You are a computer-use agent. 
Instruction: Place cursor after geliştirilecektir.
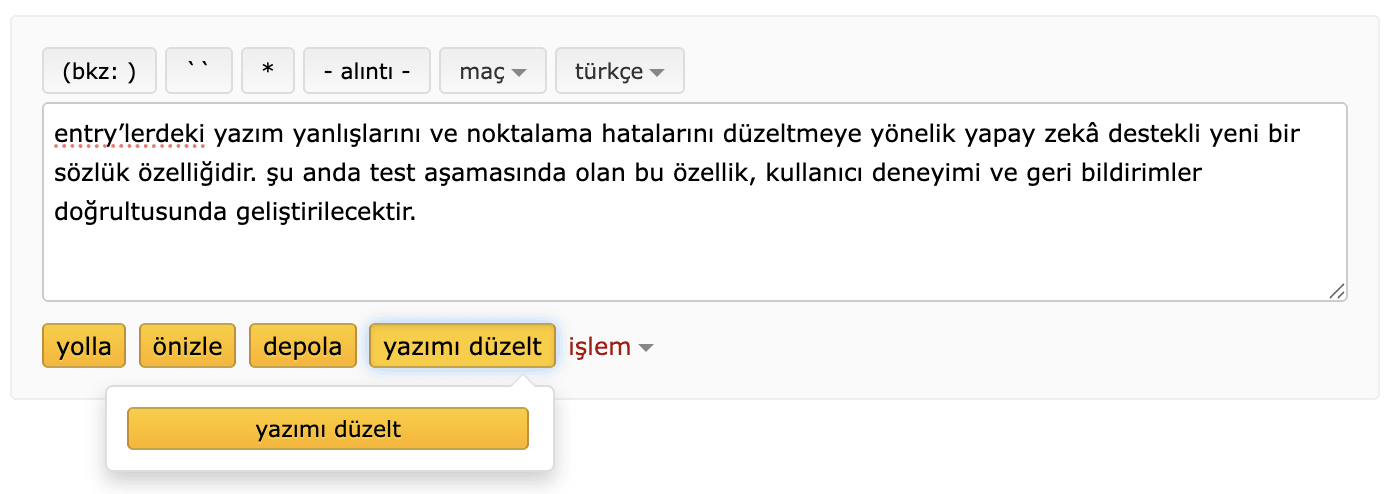coord(415,212)
